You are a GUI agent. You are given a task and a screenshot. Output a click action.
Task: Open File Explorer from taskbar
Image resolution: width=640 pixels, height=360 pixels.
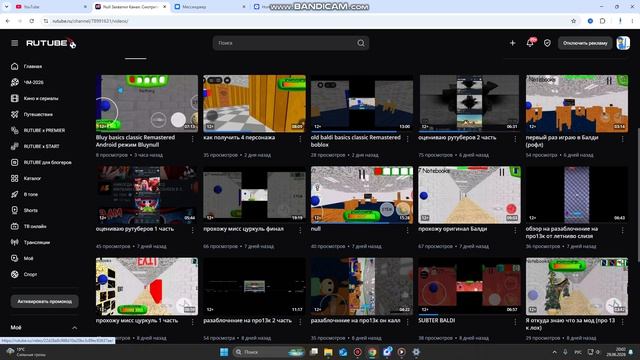click(328, 352)
